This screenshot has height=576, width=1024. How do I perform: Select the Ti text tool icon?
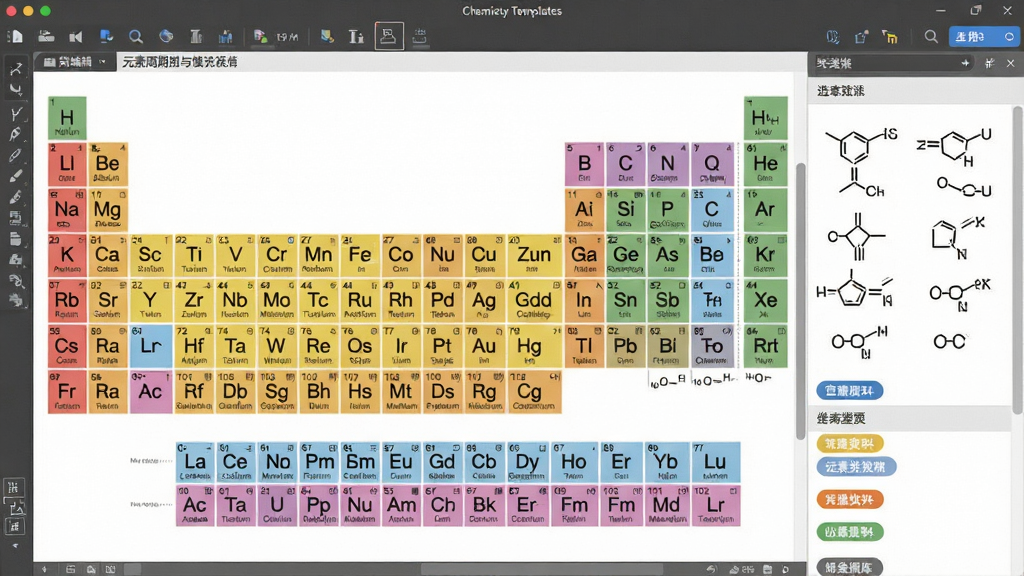[356, 37]
